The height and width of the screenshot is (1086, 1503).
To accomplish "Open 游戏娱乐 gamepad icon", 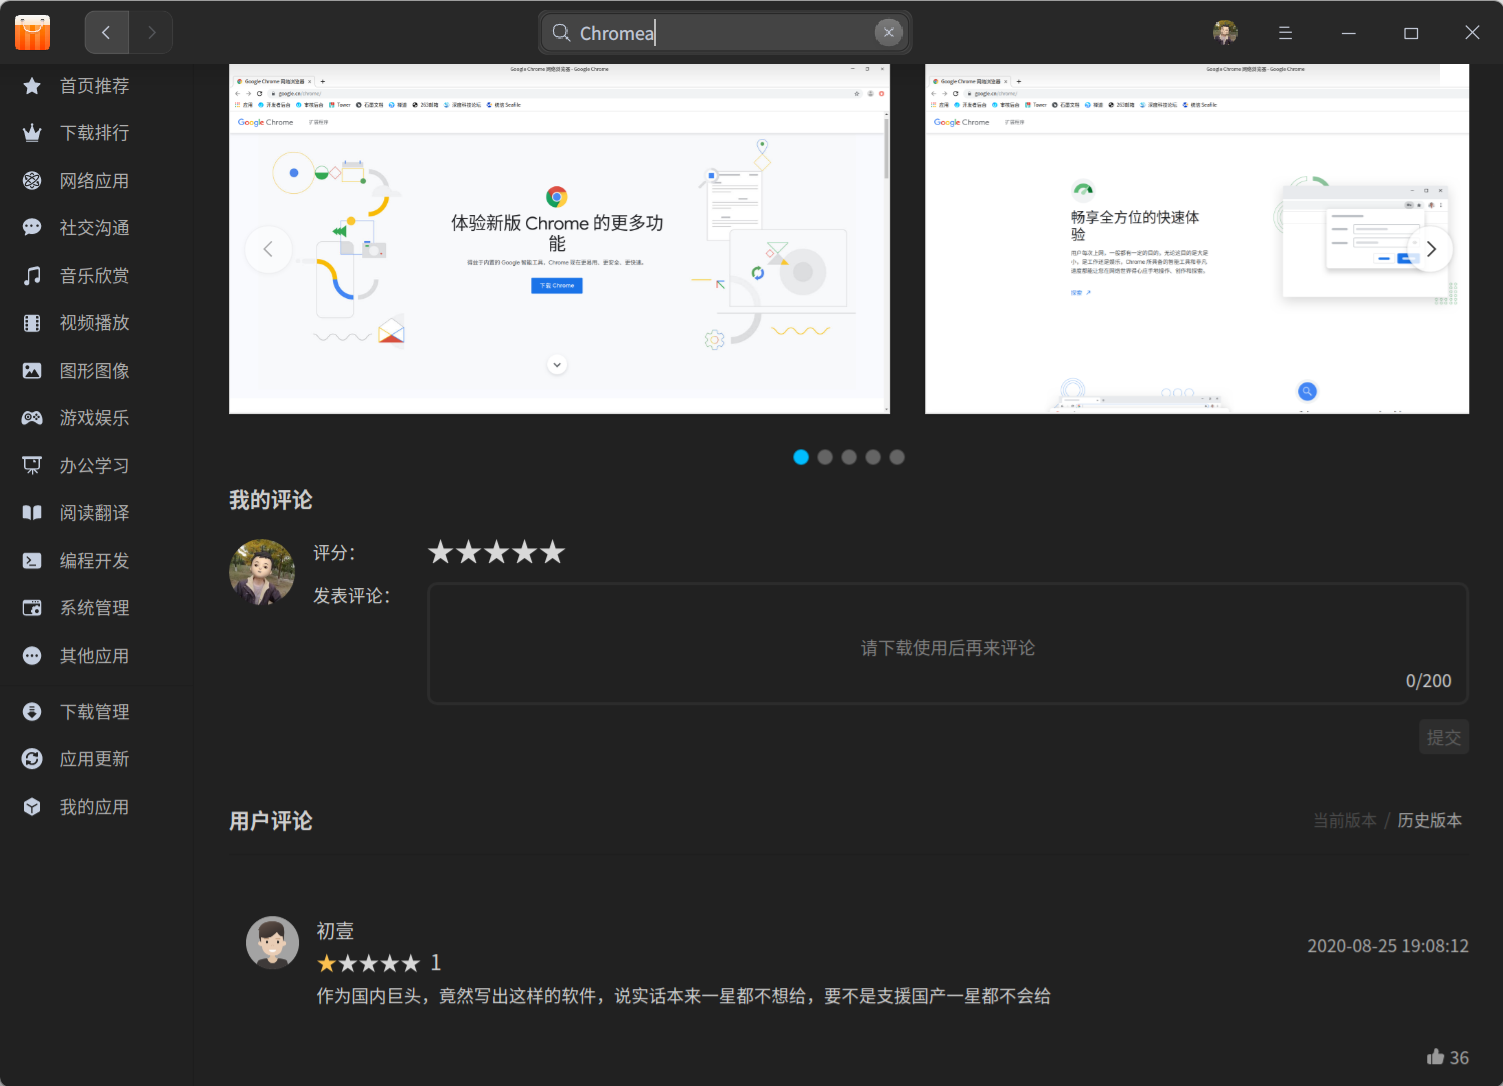I will point(32,418).
